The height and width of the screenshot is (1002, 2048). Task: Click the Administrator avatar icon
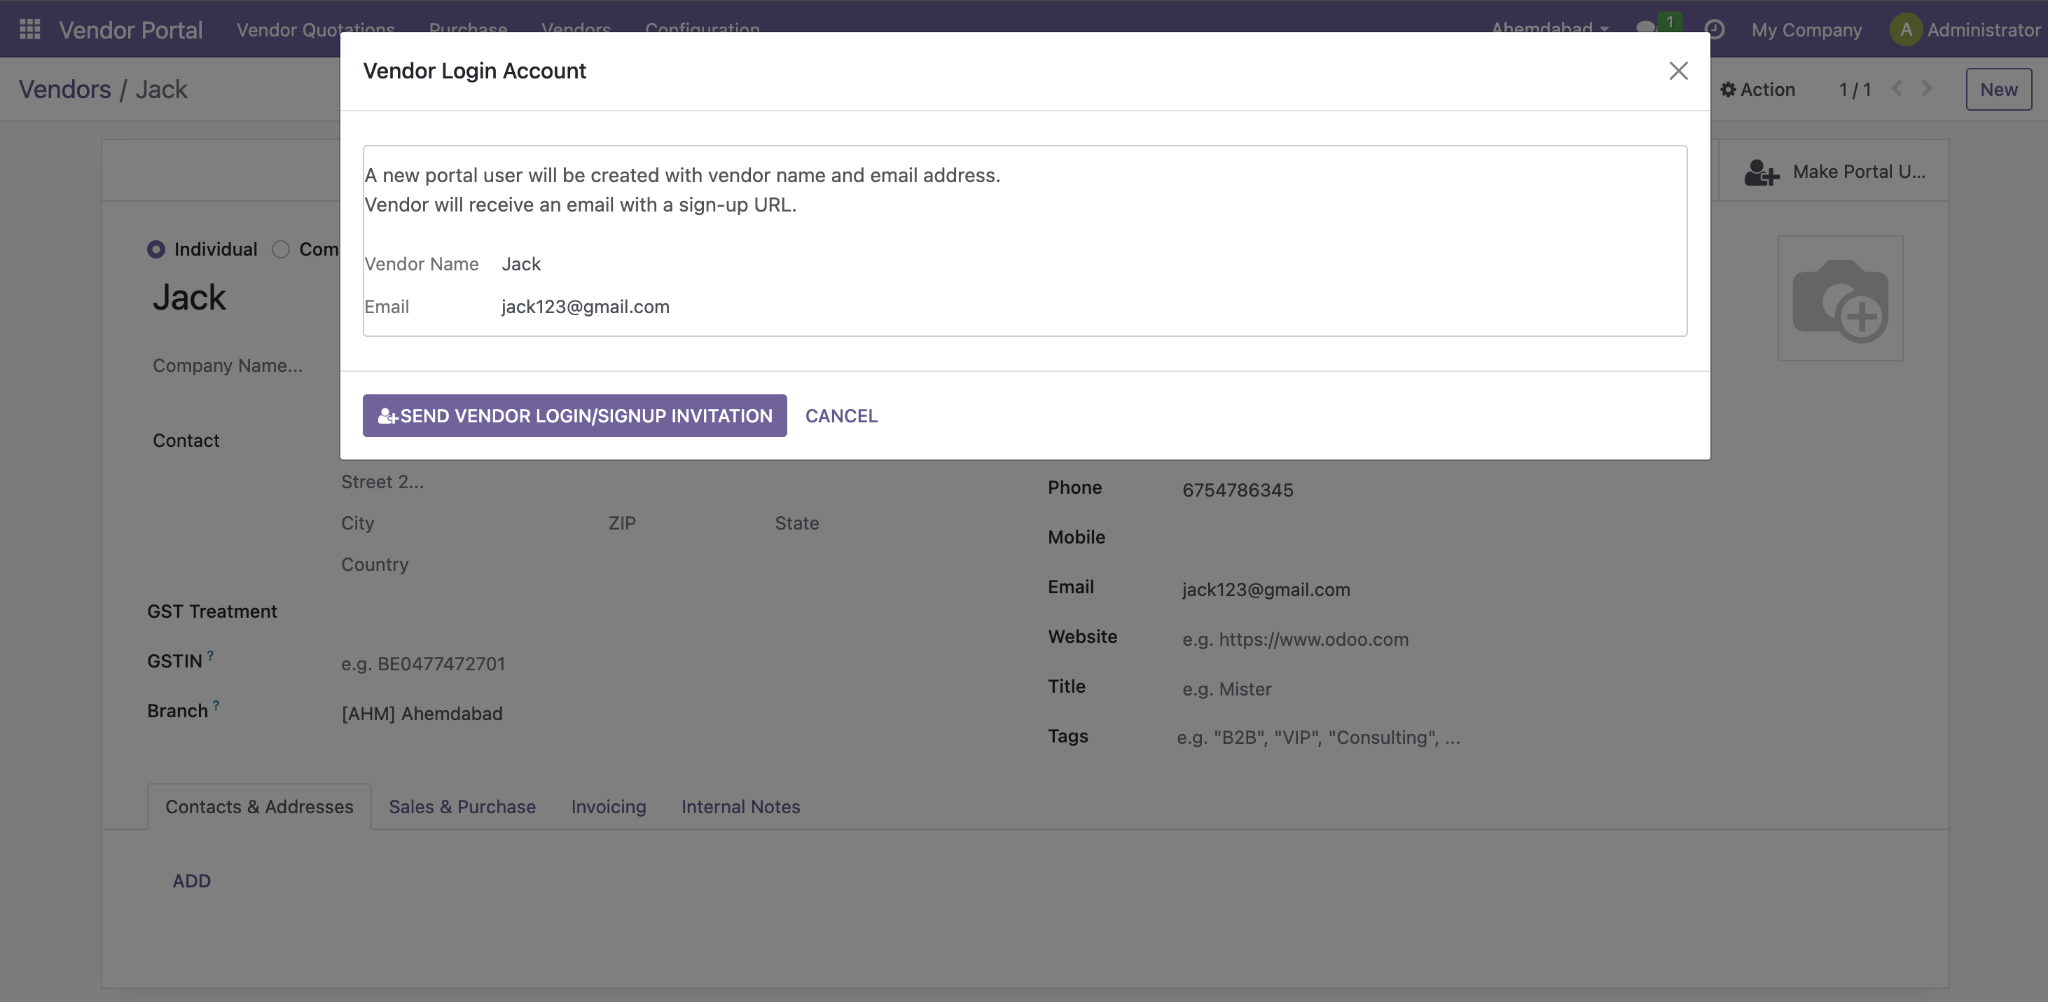click(x=1906, y=30)
